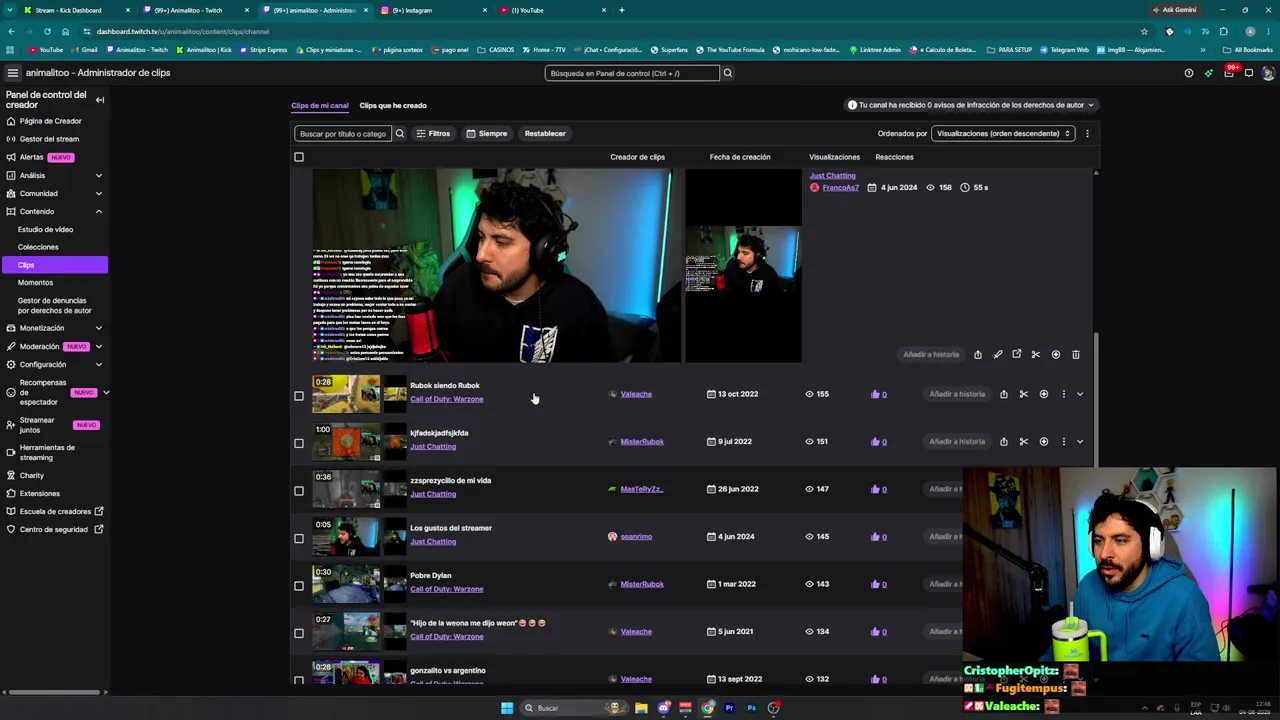The width and height of the screenshot is (1280, 720).
Task: Check the kjfadskjadfjskfda clip checkbox
Action: (299, 443)
